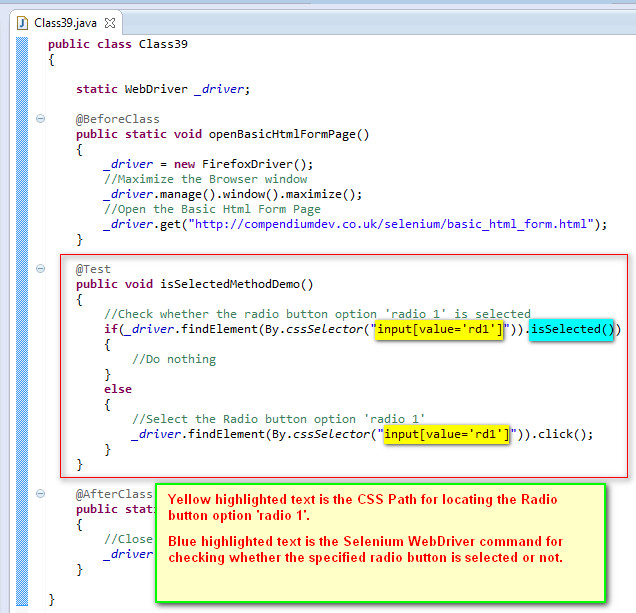Click the openBasicHtmlFormPage() method name
Viewport: 636px width, 613px height.
coord(289,134)
